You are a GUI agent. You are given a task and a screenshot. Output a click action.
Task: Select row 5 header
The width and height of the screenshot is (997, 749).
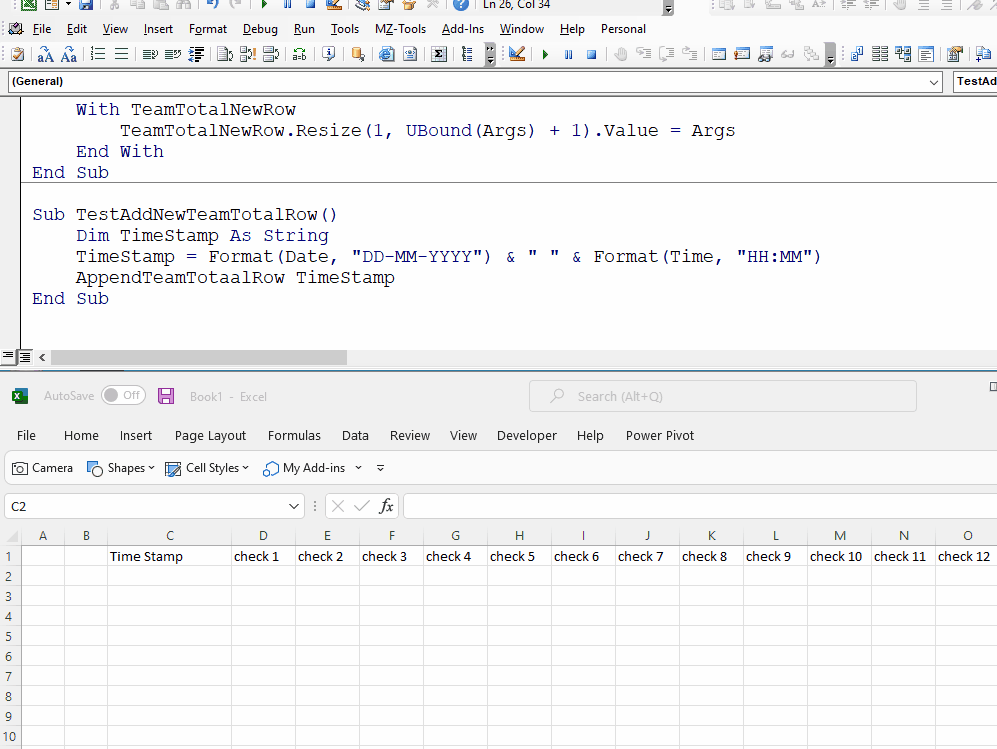click(x=9, y=636)
